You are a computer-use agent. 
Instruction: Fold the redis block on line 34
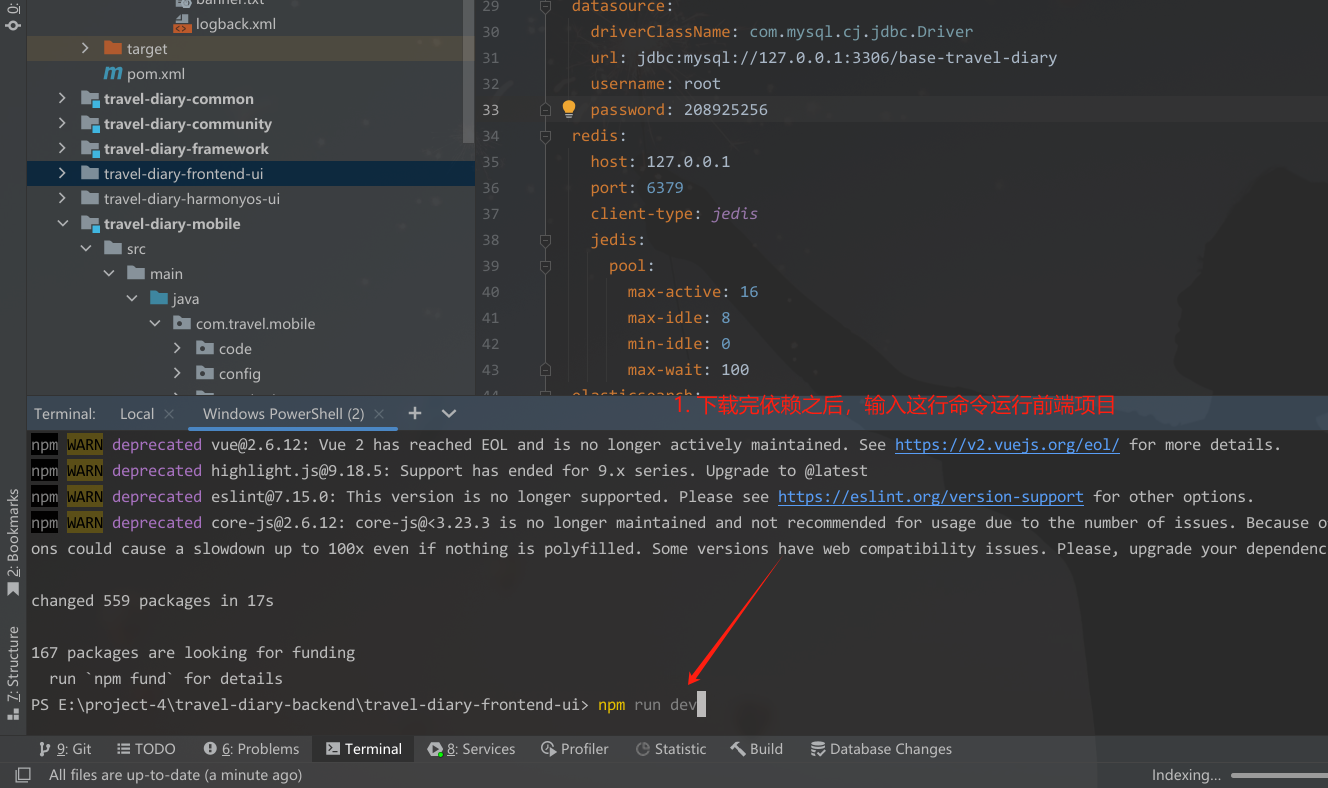[545, 136]
